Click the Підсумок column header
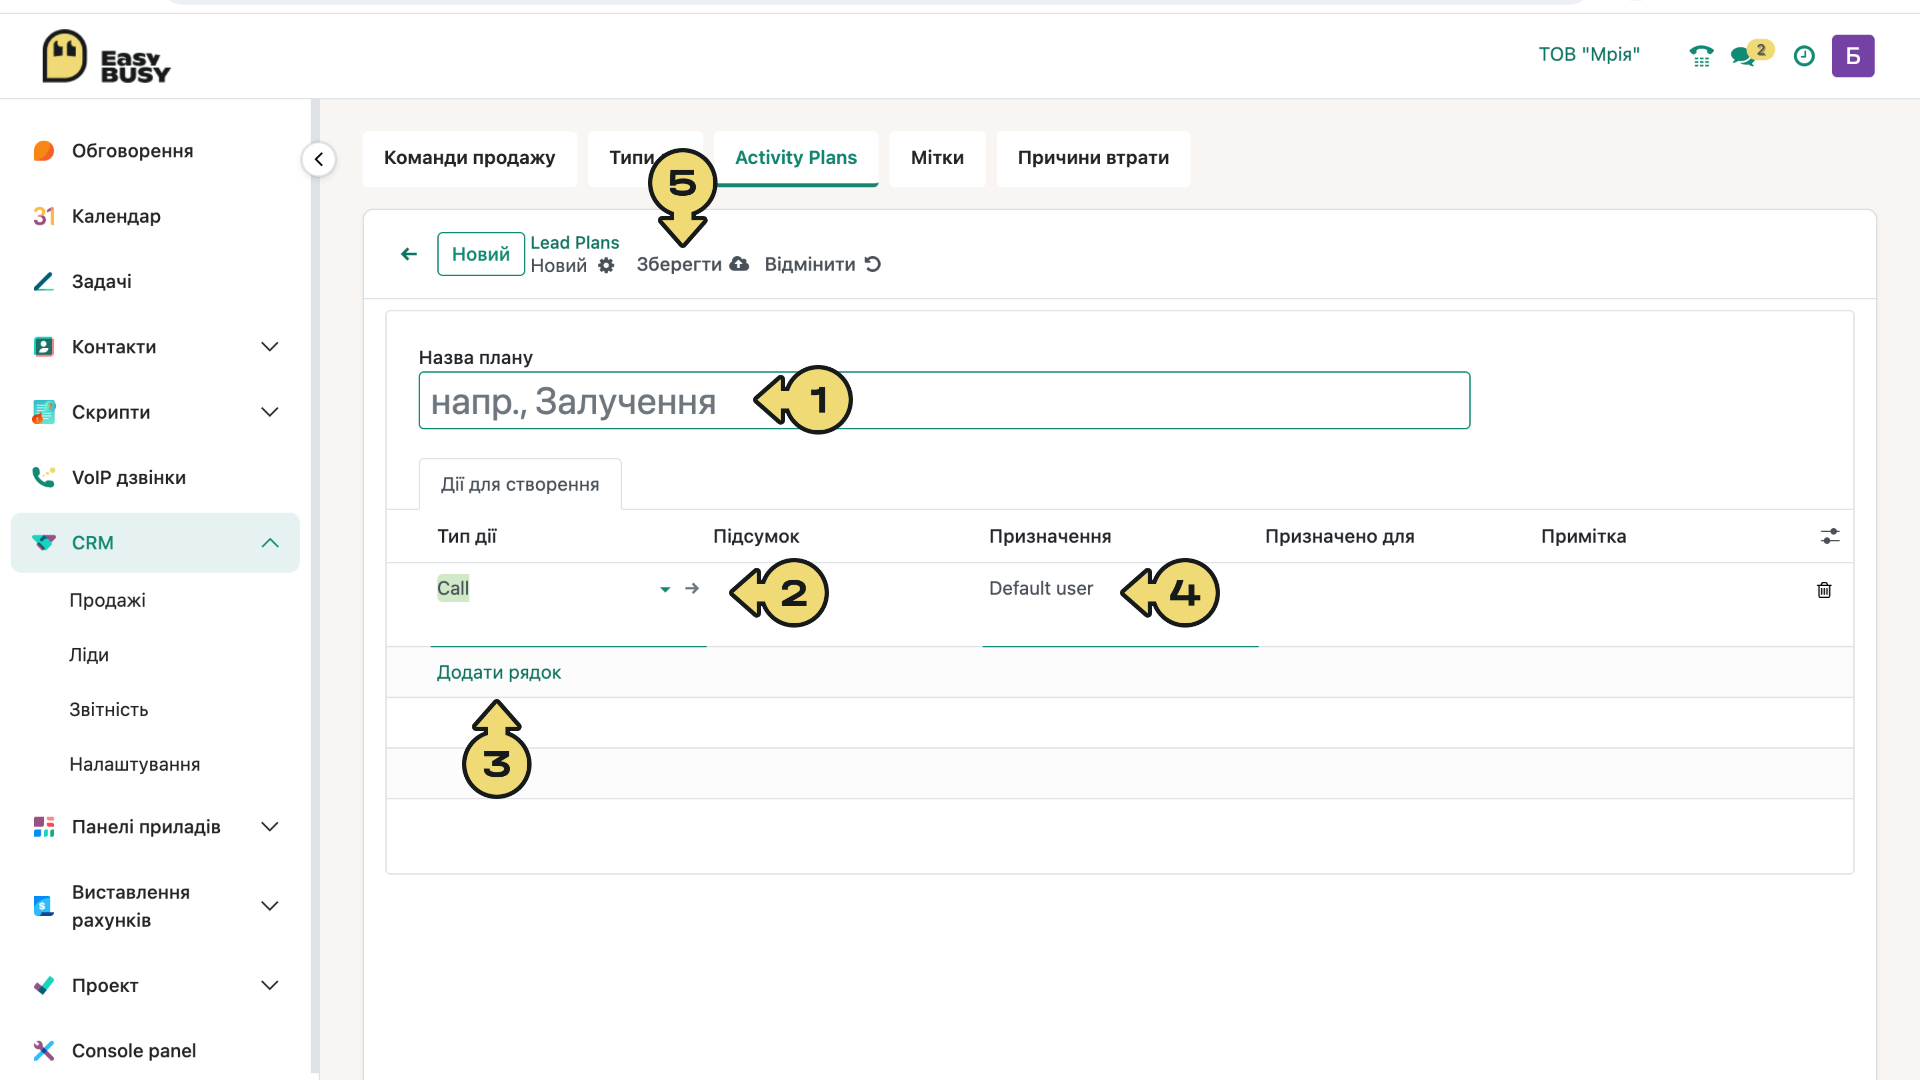This screenshot has width=1920, height=1080. [756, 536]
